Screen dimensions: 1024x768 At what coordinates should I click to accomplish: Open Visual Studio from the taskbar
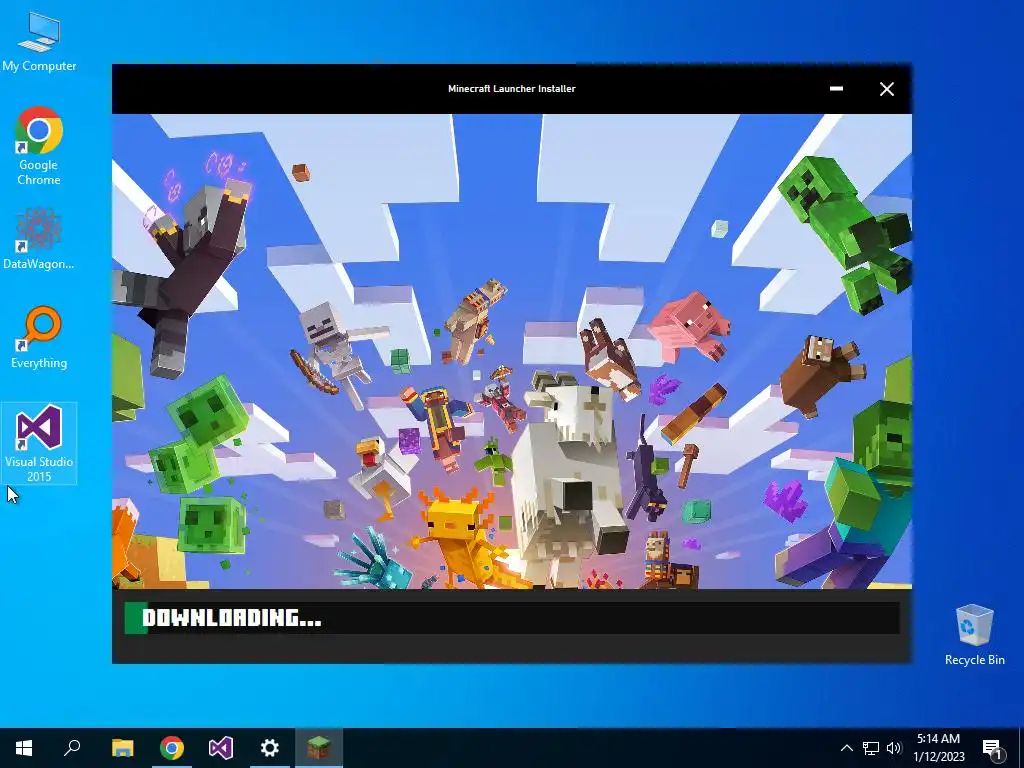click(x=221, y=748)
